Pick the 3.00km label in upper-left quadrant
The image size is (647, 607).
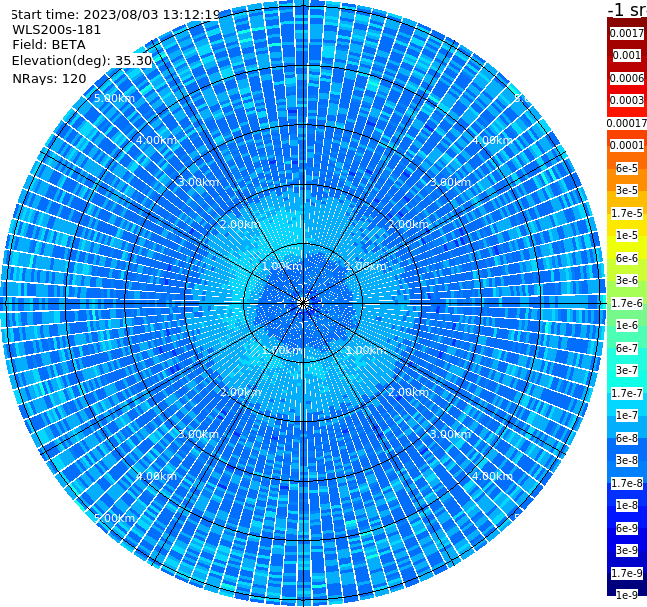point(198,182)
